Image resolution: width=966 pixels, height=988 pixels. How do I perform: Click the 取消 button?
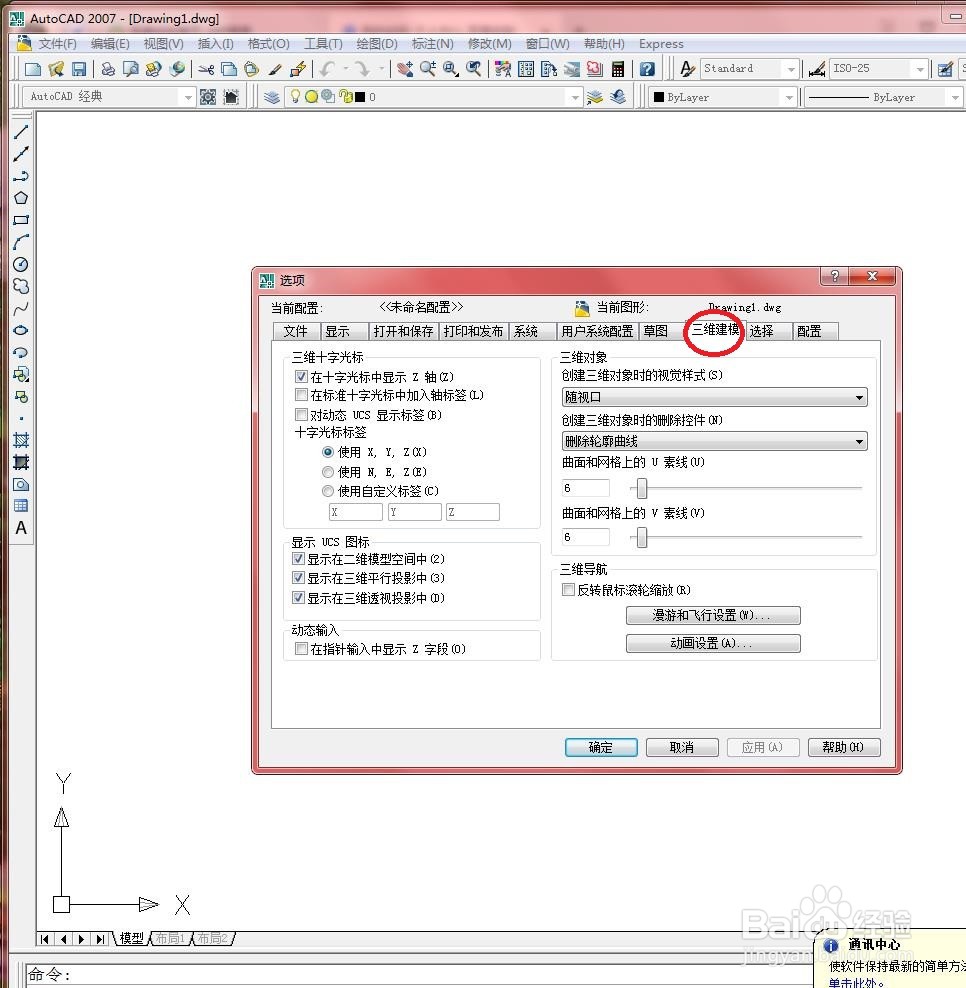click(x=682, y=747)
